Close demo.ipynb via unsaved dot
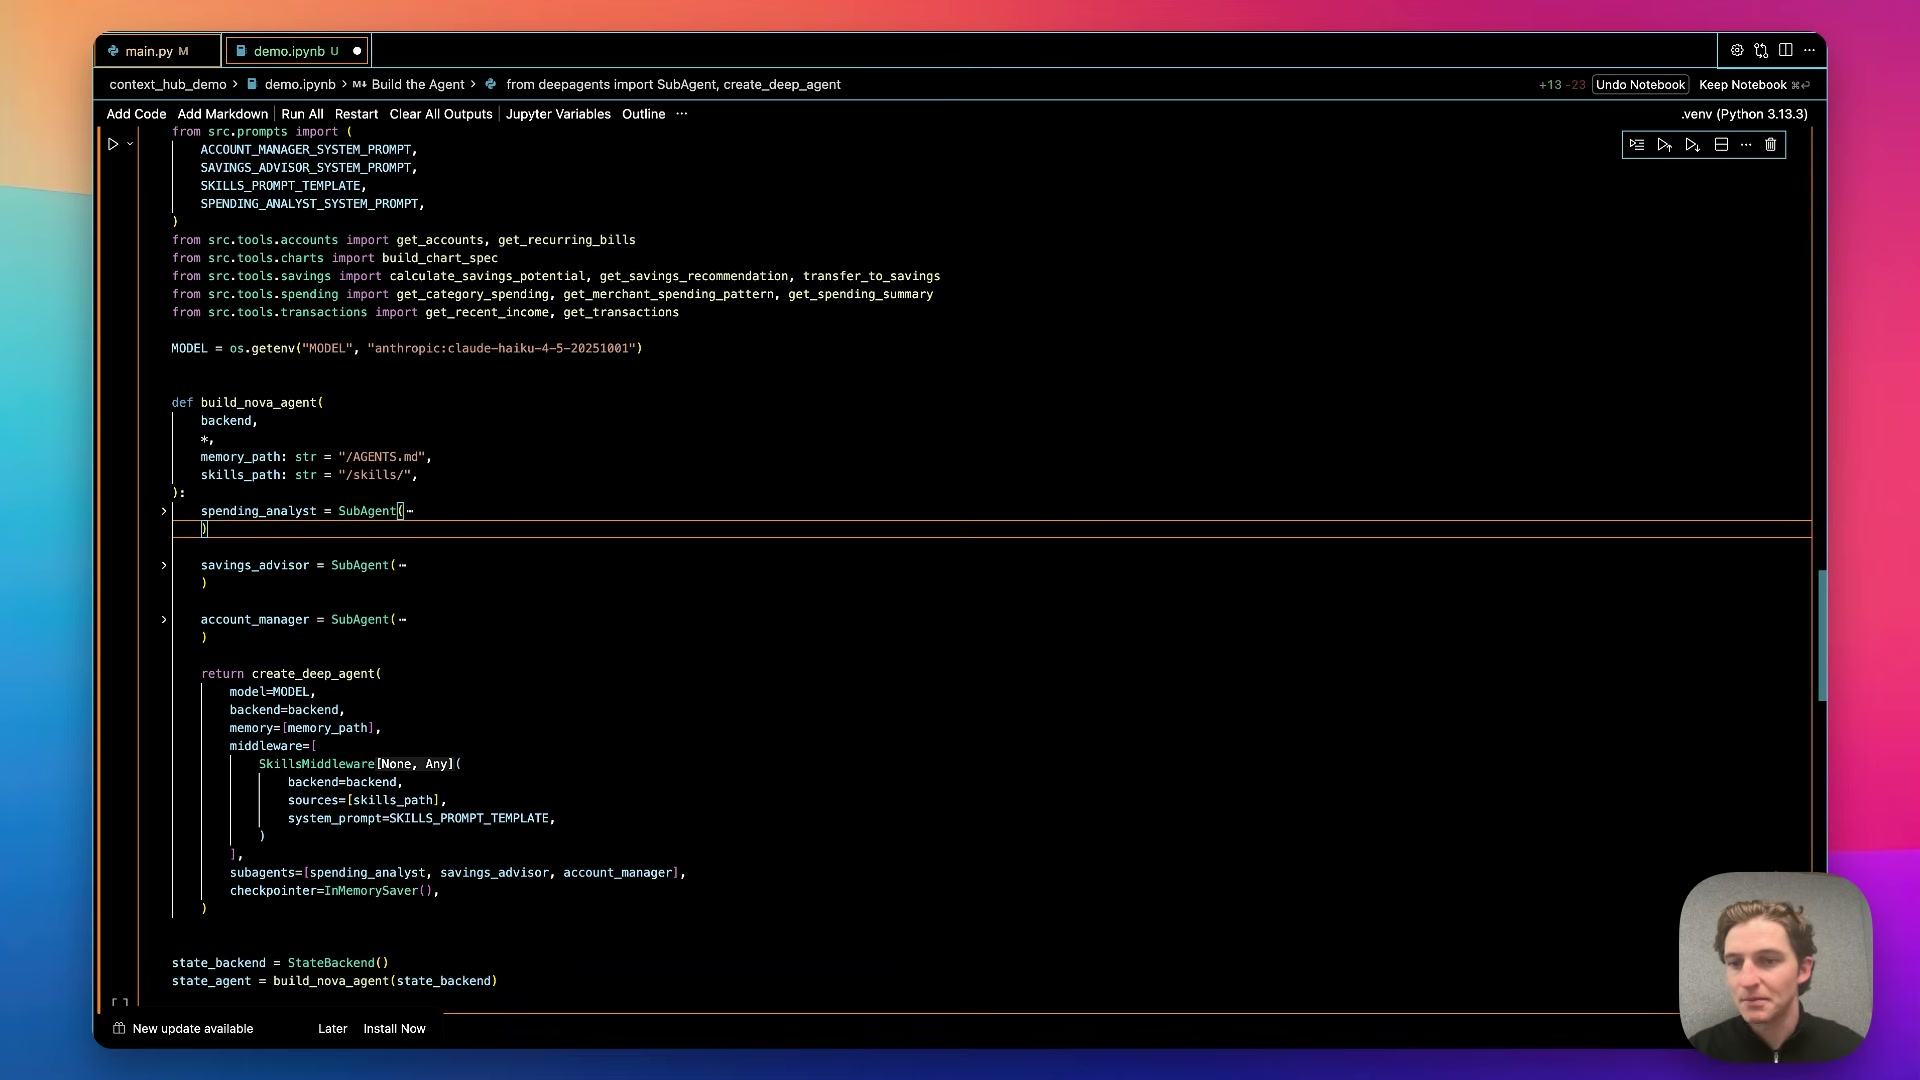Viewport: 1920px width, 1080px height. pos(357,51)
